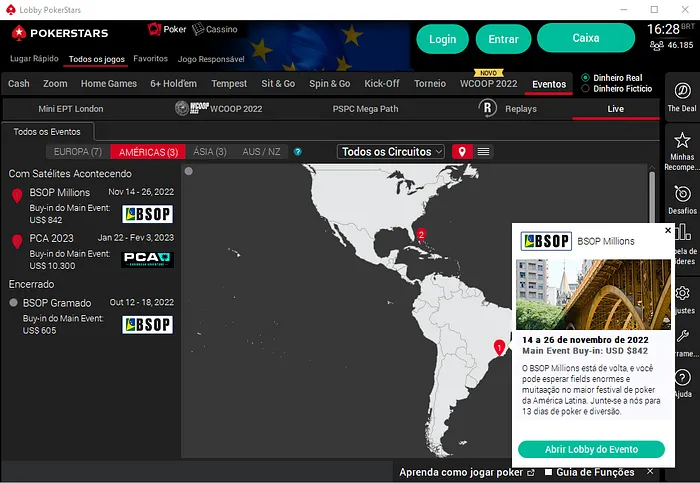Open the Home Games tab
Image resolution: width=700 pixels, height=483 pixels.
[x=108, y=83]
